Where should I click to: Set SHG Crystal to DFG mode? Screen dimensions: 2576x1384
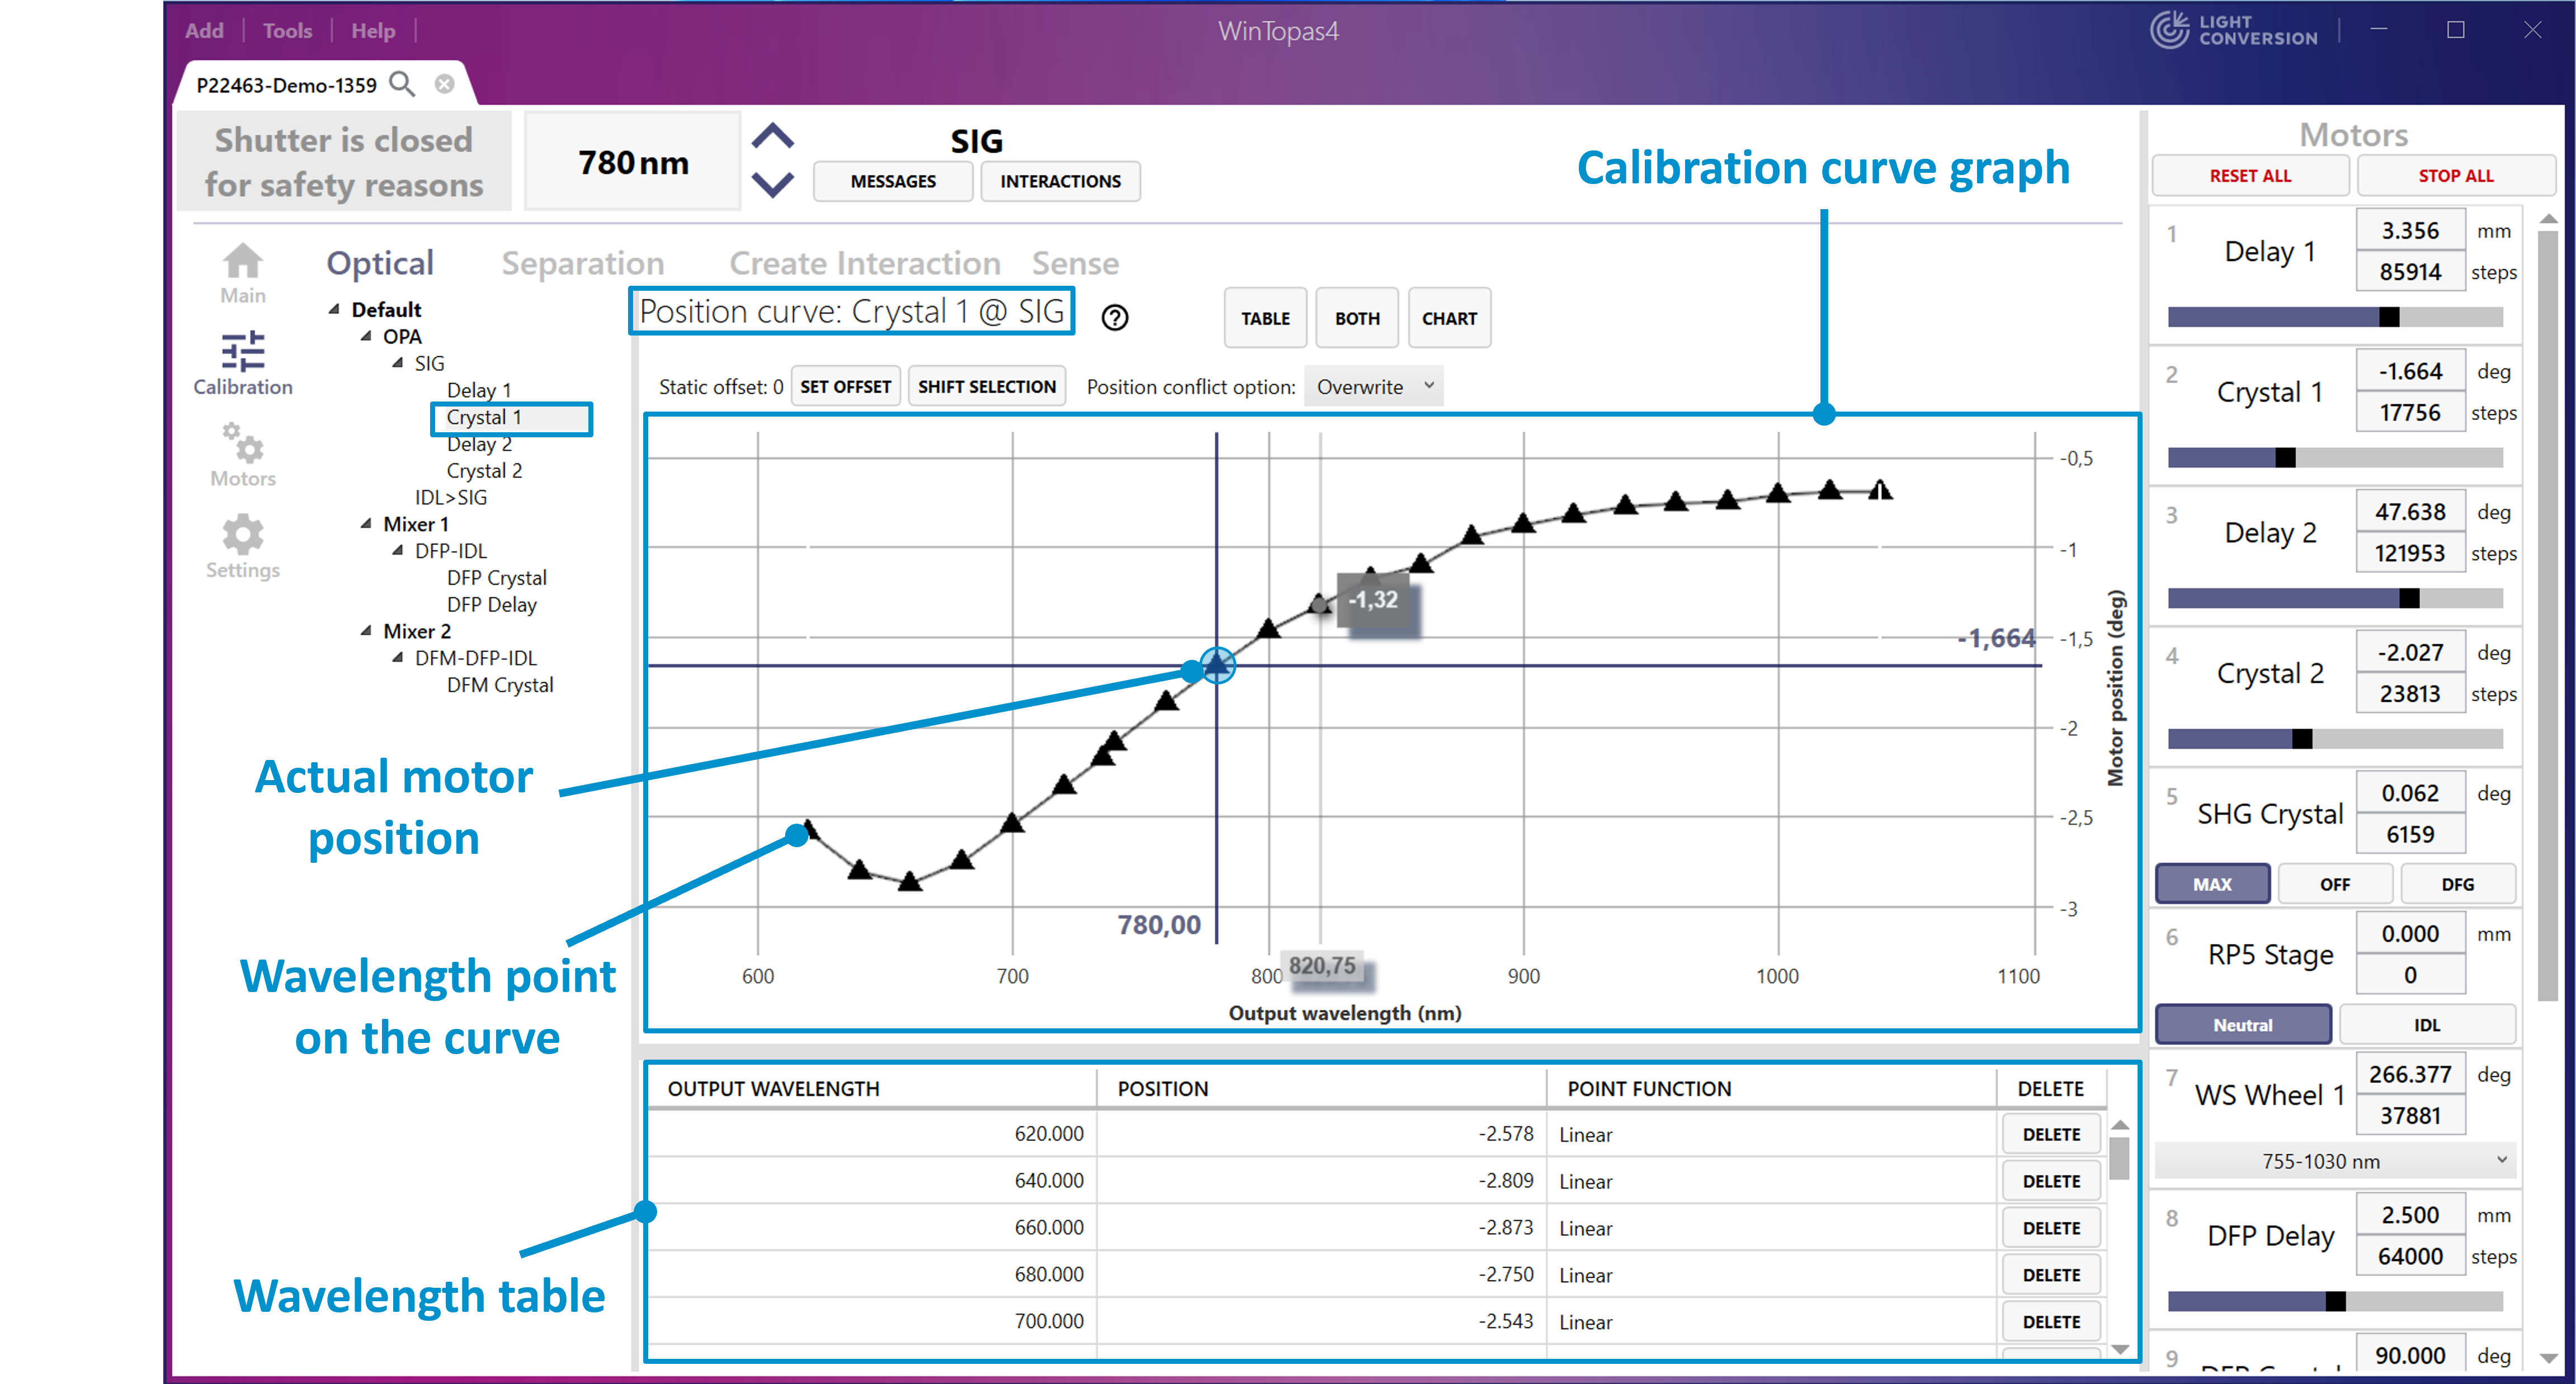[2457, 884]
